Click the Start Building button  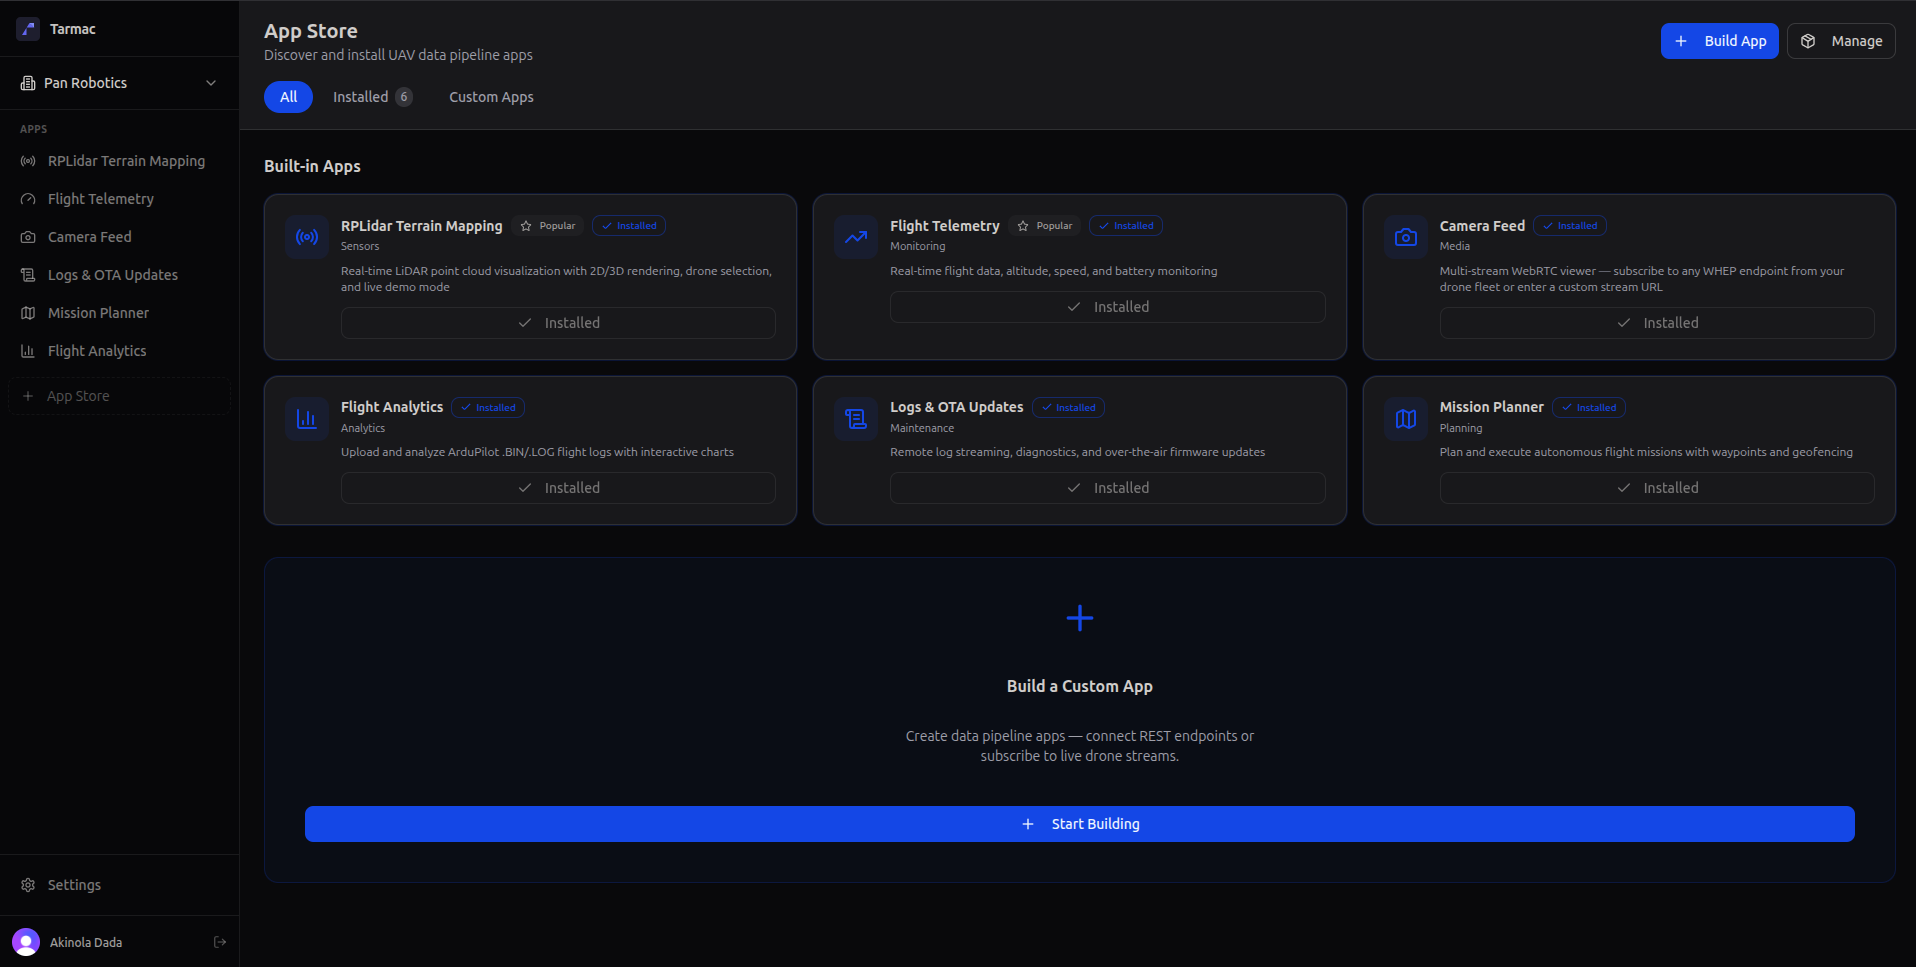tap(1080, 824)
